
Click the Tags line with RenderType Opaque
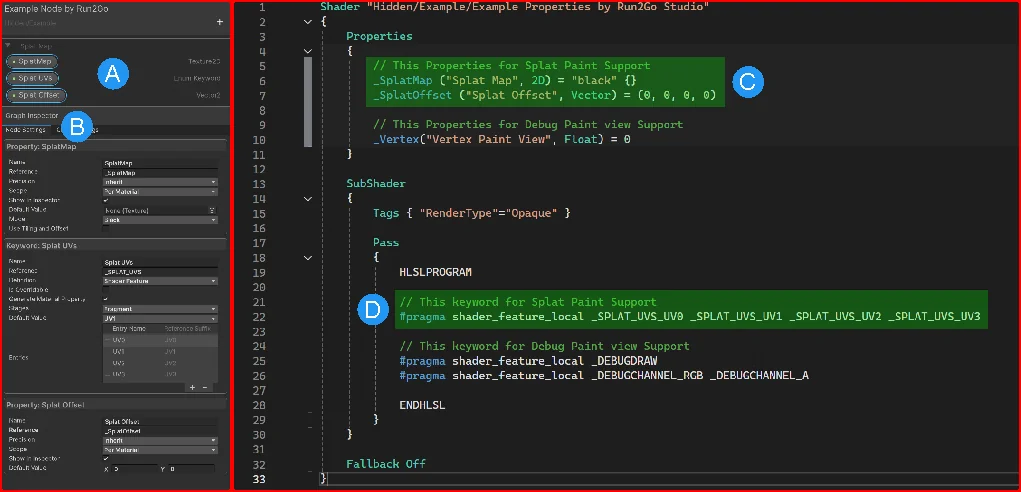(471, 213)
